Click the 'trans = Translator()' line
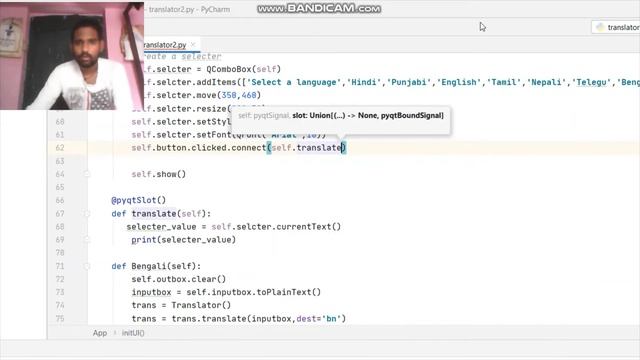Image resolution: width=640 pixels, height=360 pixels. coord(181,305)
